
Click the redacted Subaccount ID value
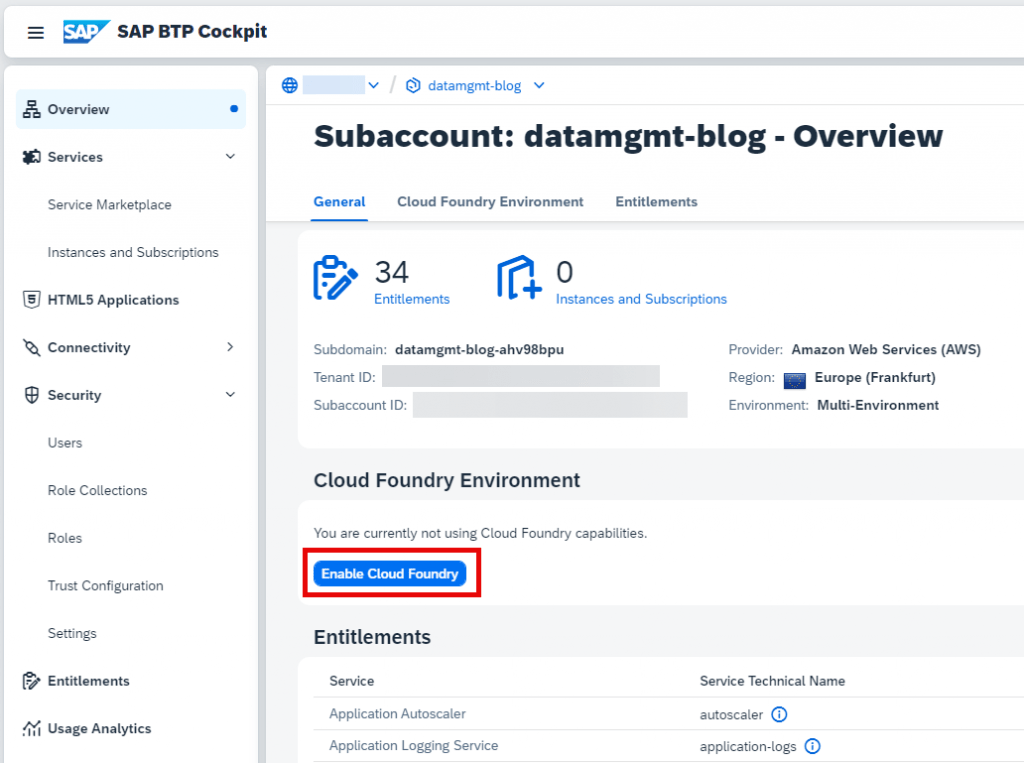coord(550,405)
